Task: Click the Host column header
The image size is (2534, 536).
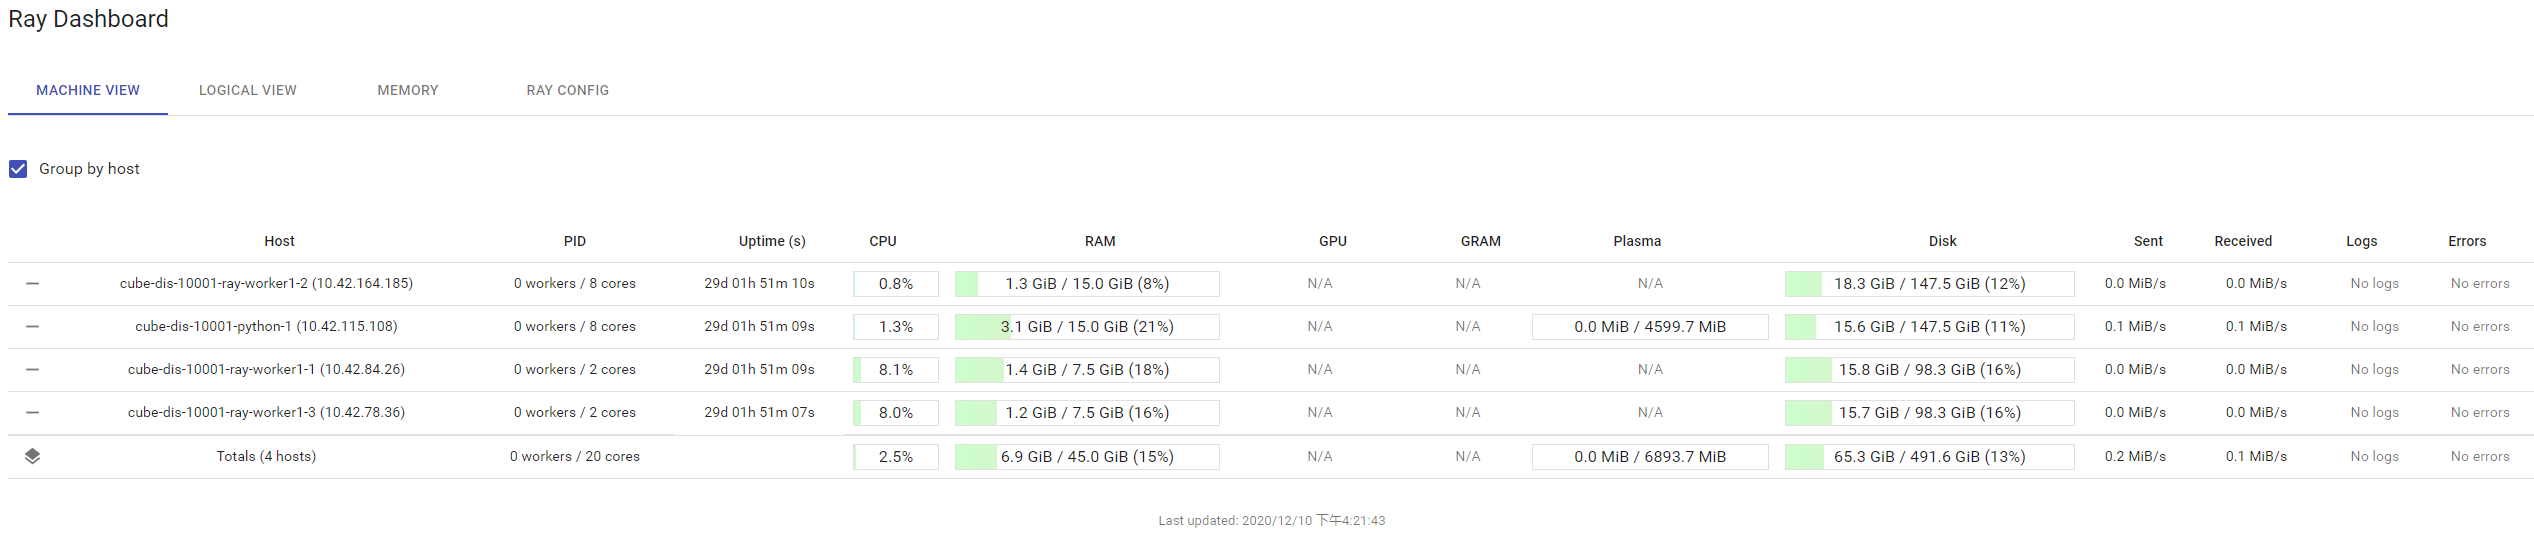Action: [279, 241]
